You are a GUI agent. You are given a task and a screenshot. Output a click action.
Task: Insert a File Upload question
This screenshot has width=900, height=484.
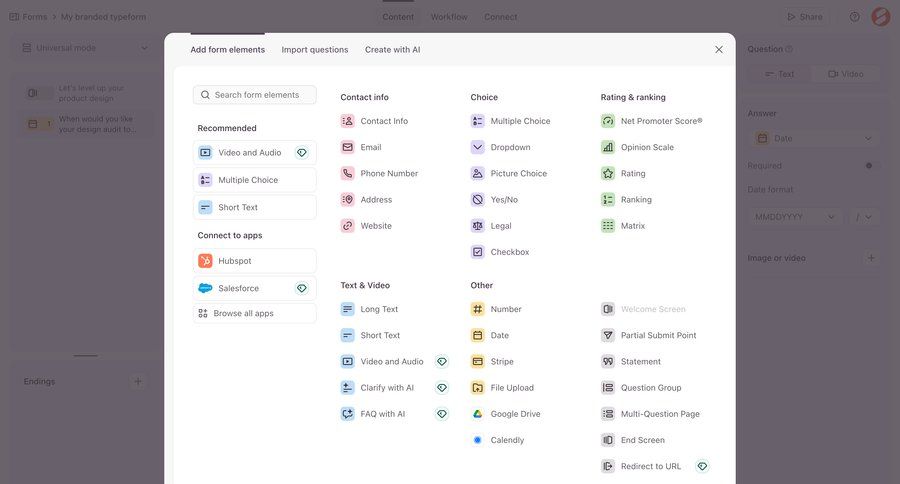pyautogui.click(x=502, y=388)
